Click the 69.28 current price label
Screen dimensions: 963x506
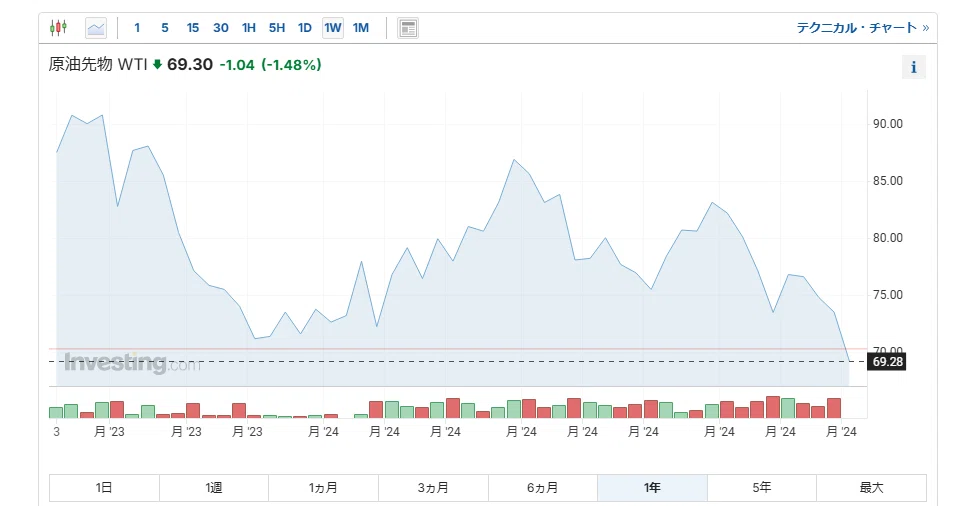pos(887,362)
